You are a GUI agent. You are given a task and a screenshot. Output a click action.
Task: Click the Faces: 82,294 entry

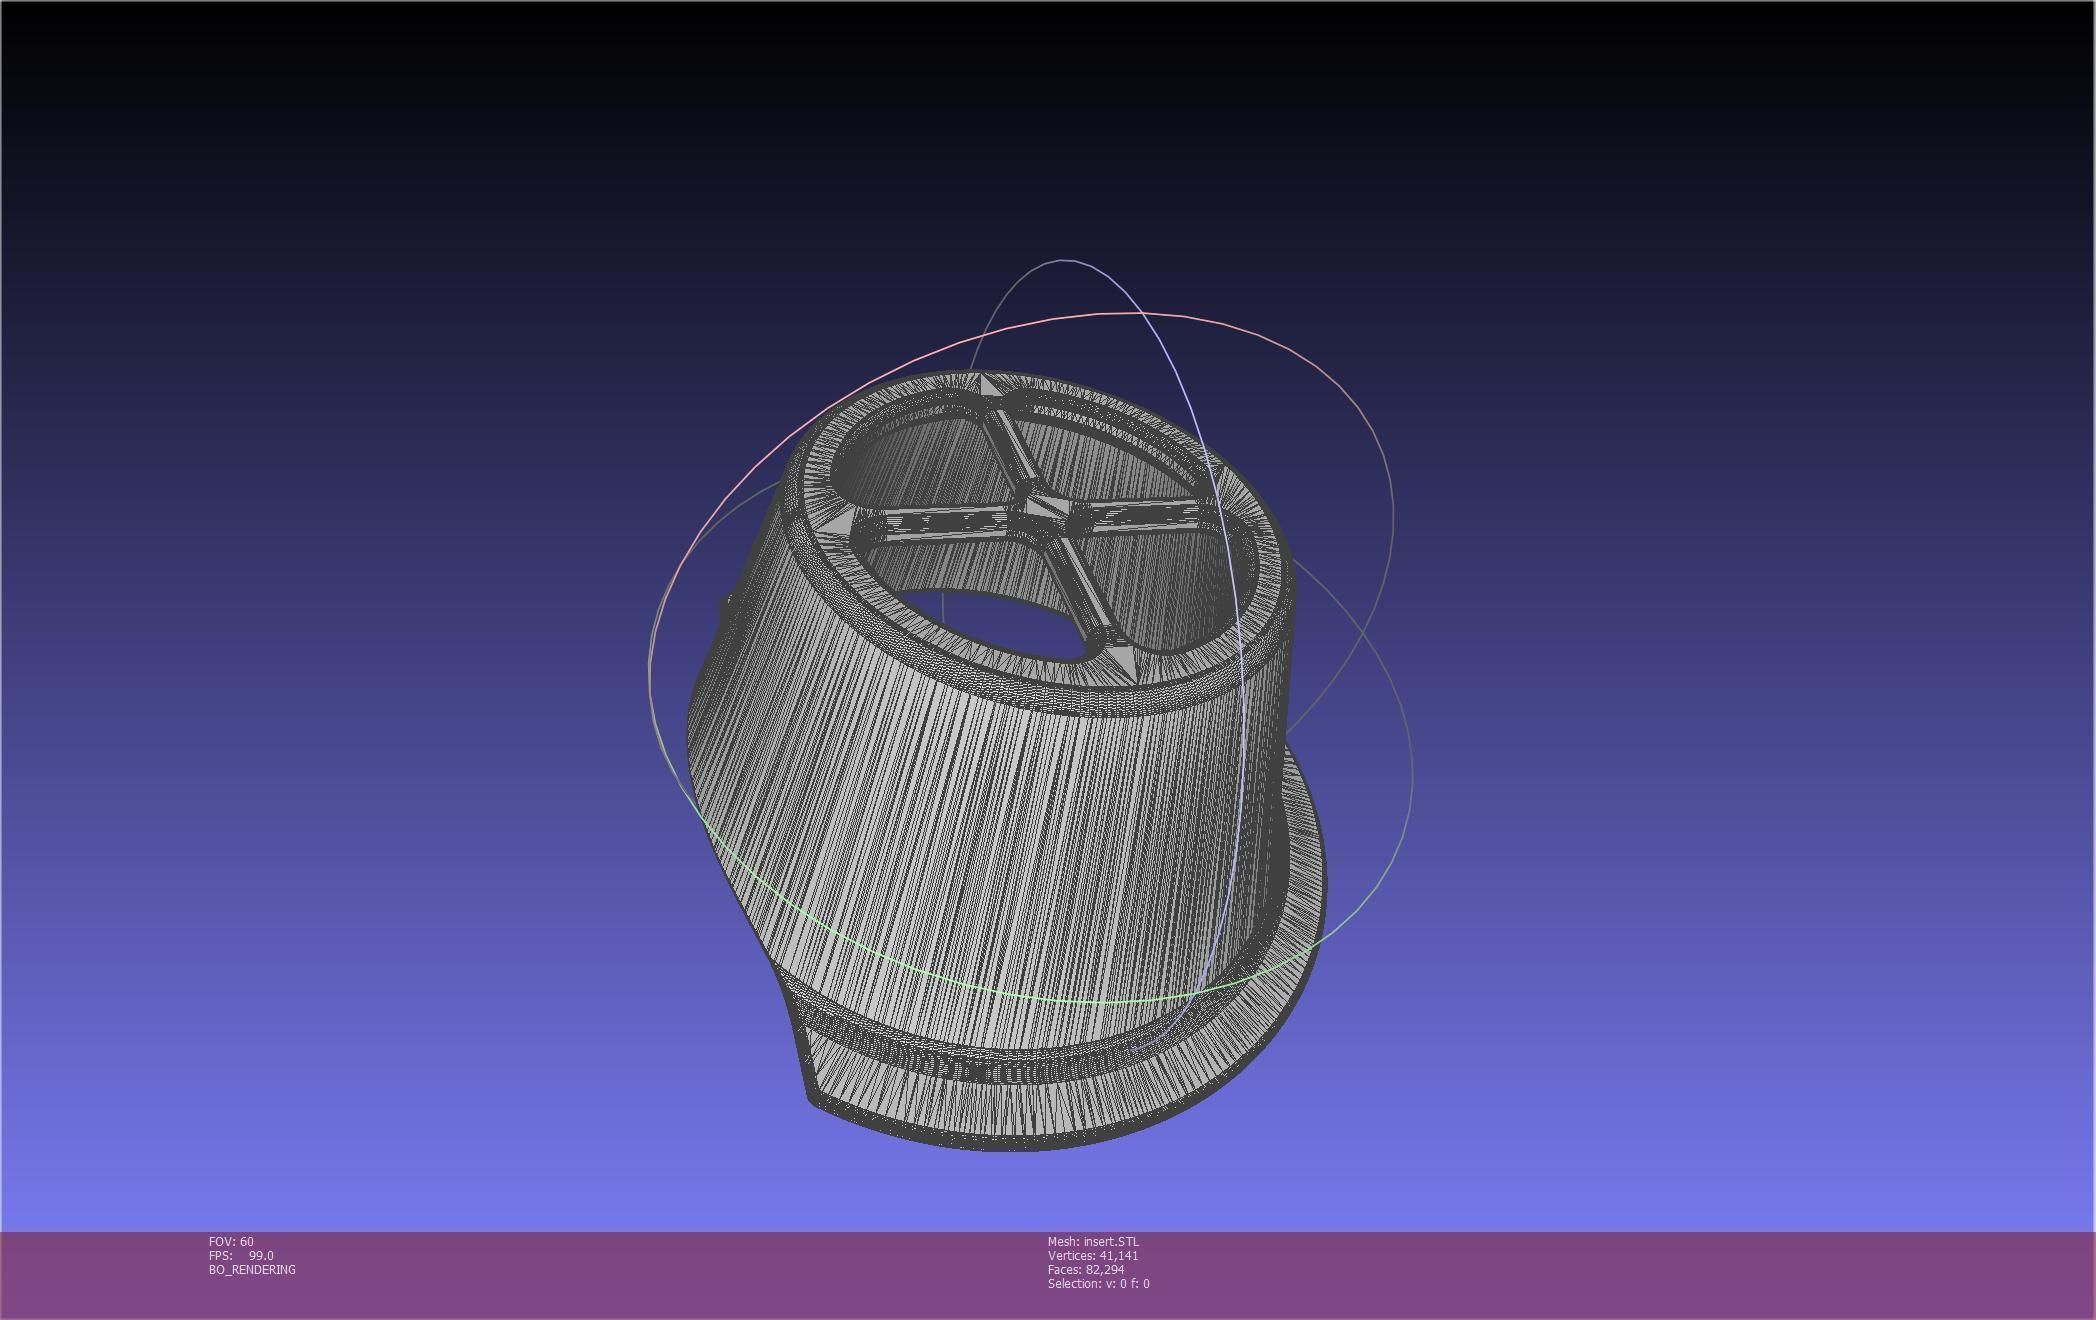(1086, 1269)
